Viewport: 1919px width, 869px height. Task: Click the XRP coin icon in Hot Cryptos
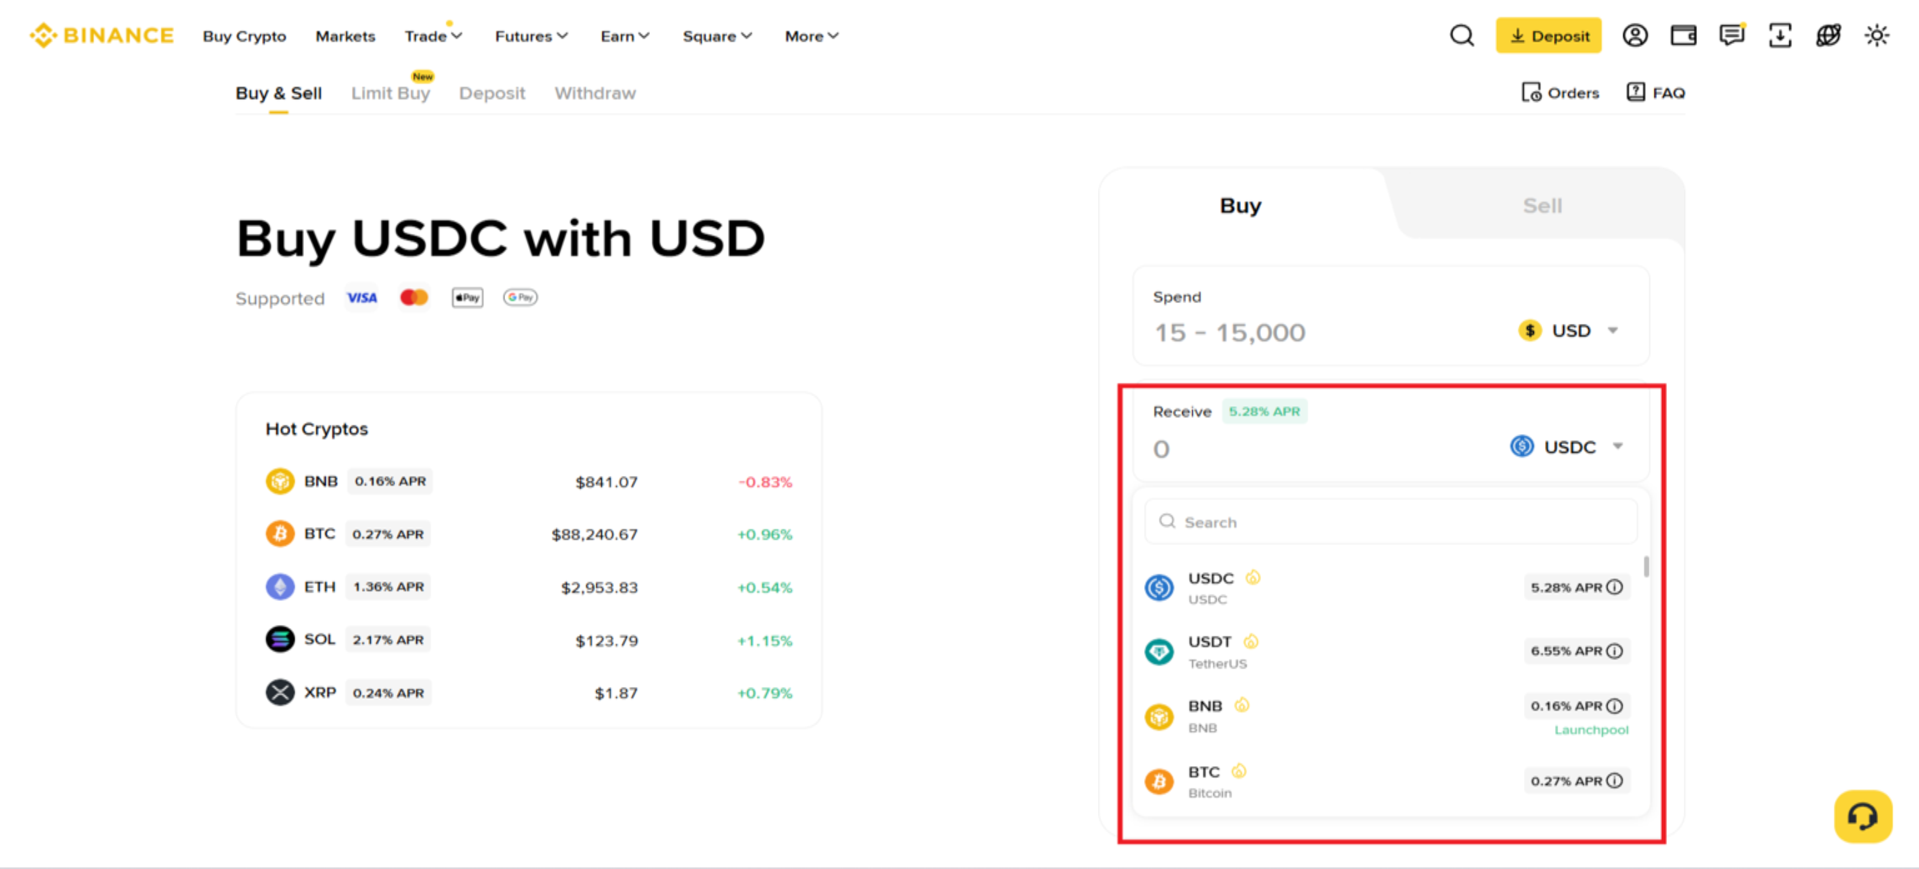[x=280, y=692]
